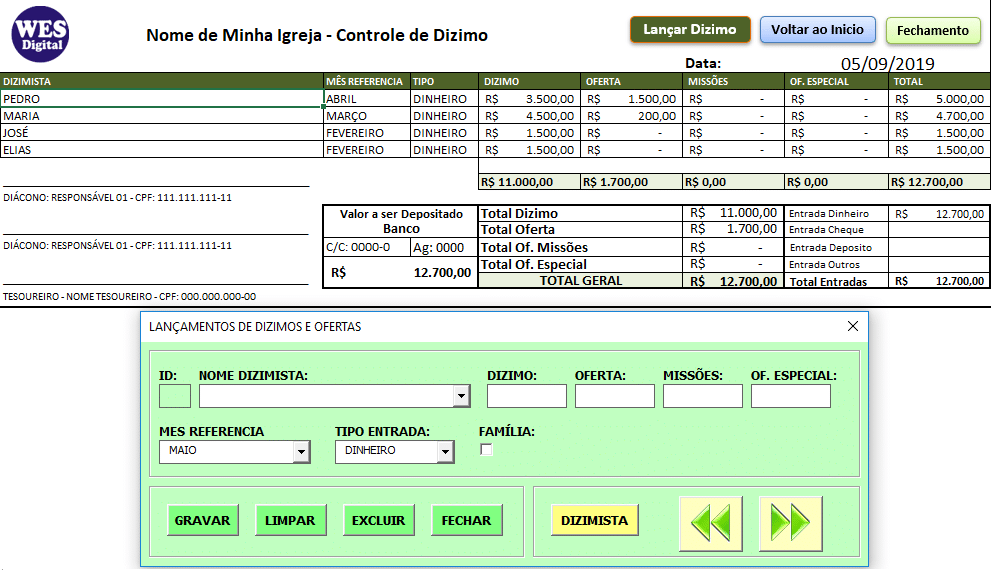Viewport: 1001px width, 570px height.
Task: Click dizimo column sum R$ 11.000,00
Action: pyautogui.click(x=529, y=182)
